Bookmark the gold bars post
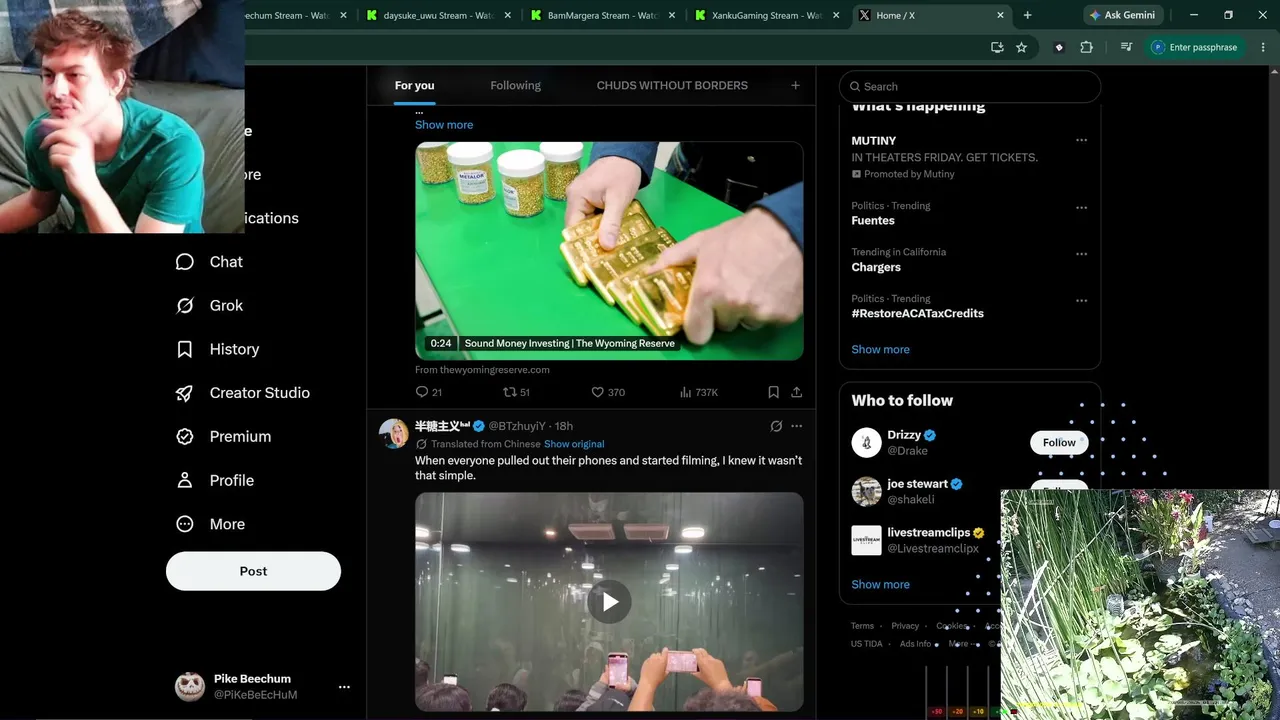 773,392
